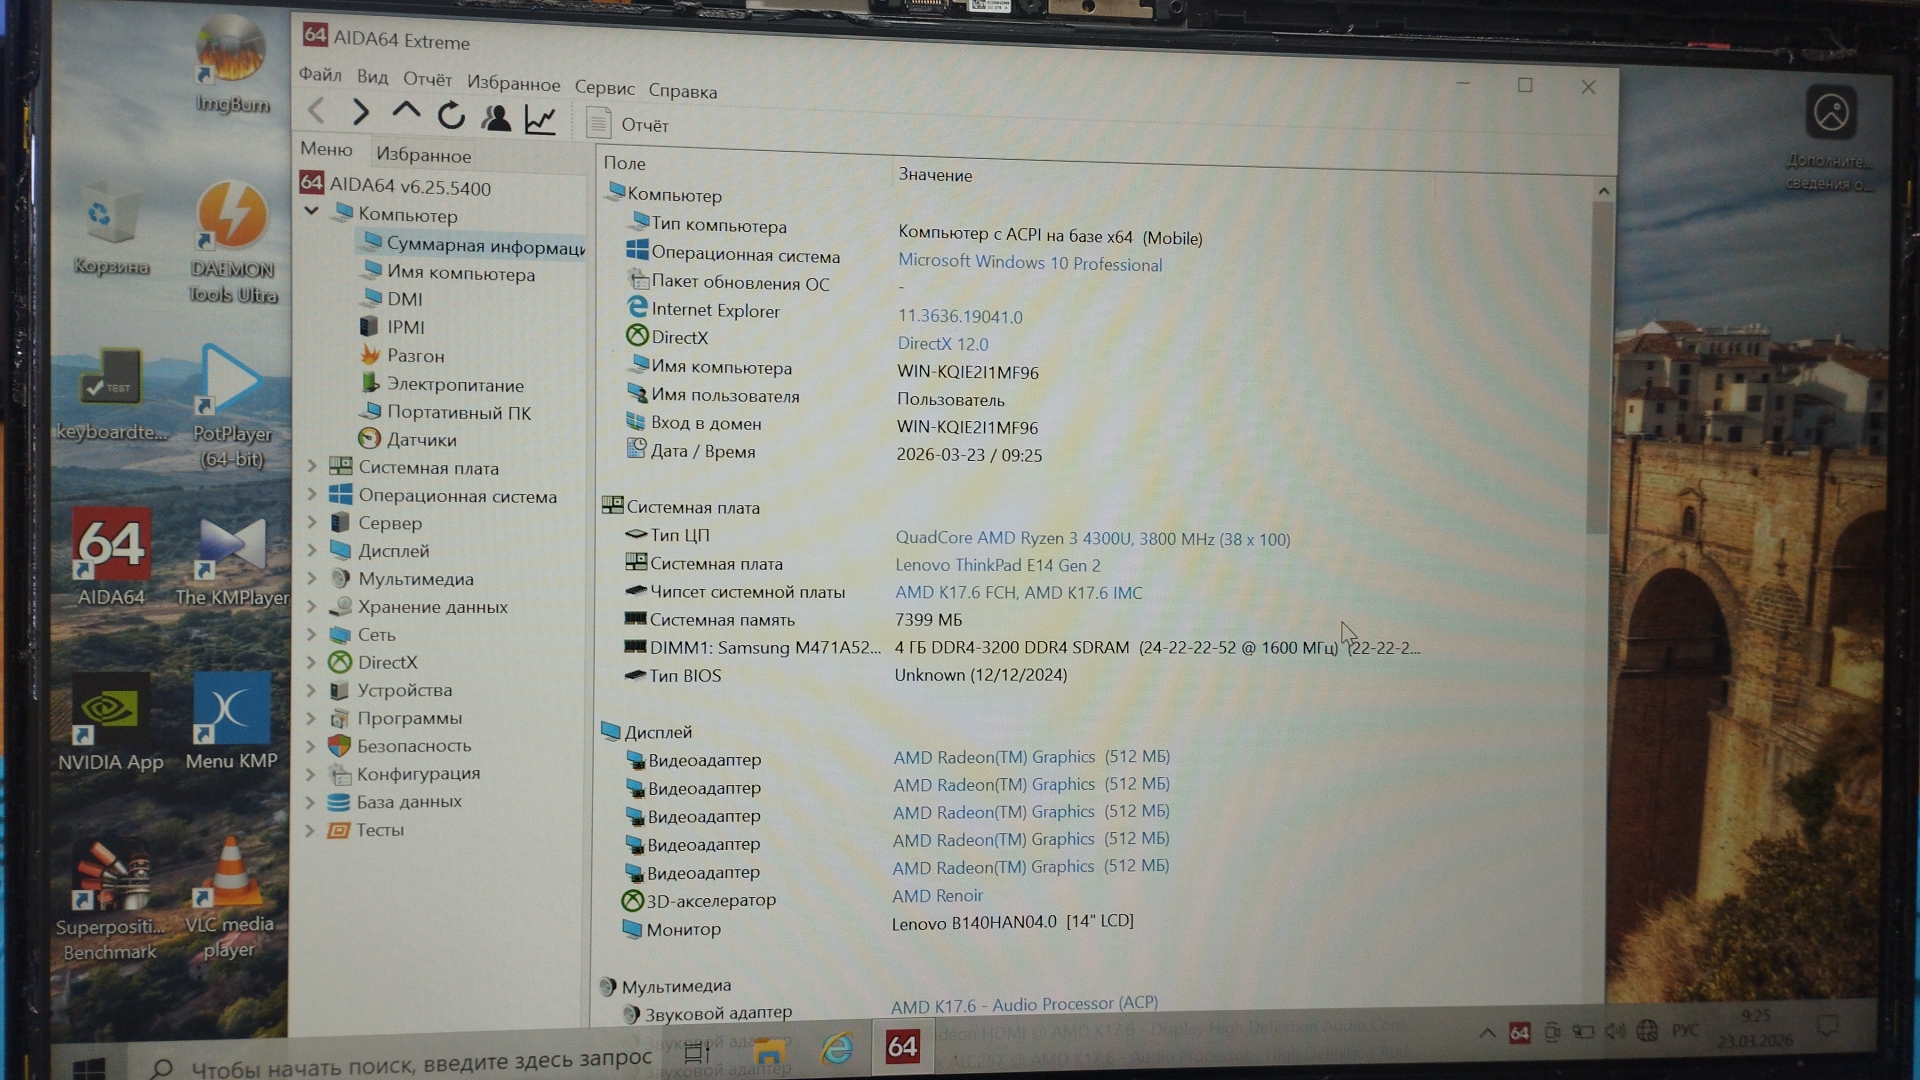Expand the Системная плата tree node

coord(312,467)
